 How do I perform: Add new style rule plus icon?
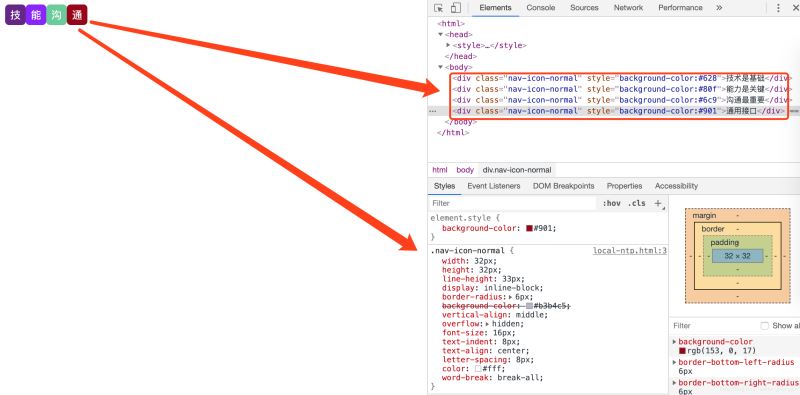point(658,203)
